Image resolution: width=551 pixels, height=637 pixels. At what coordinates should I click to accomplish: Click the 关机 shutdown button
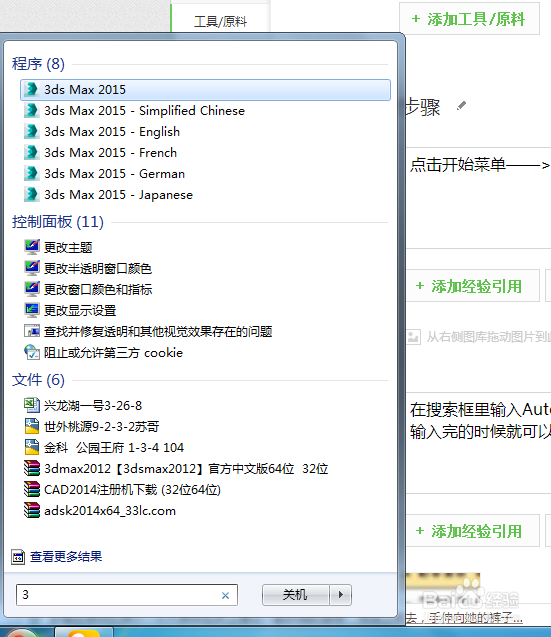click(295, 595)
